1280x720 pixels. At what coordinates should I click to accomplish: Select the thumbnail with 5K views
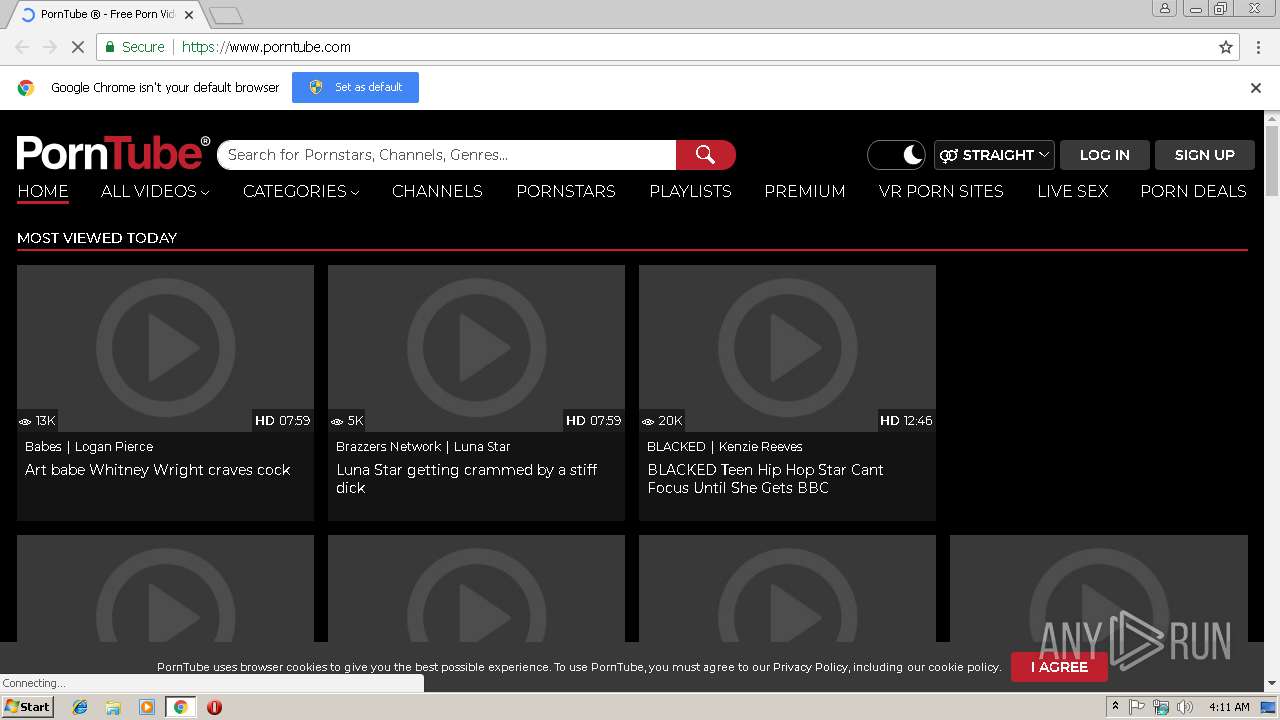[476, 348]
